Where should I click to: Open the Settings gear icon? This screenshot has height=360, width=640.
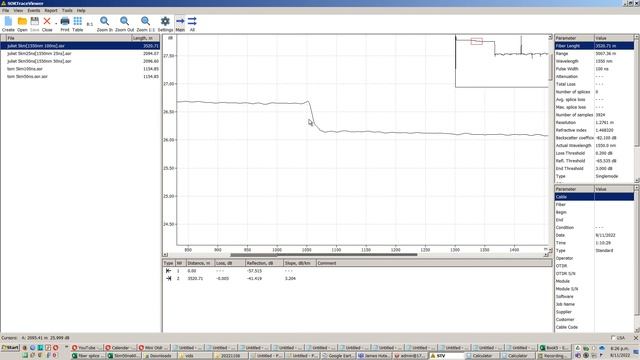[165, 24]
